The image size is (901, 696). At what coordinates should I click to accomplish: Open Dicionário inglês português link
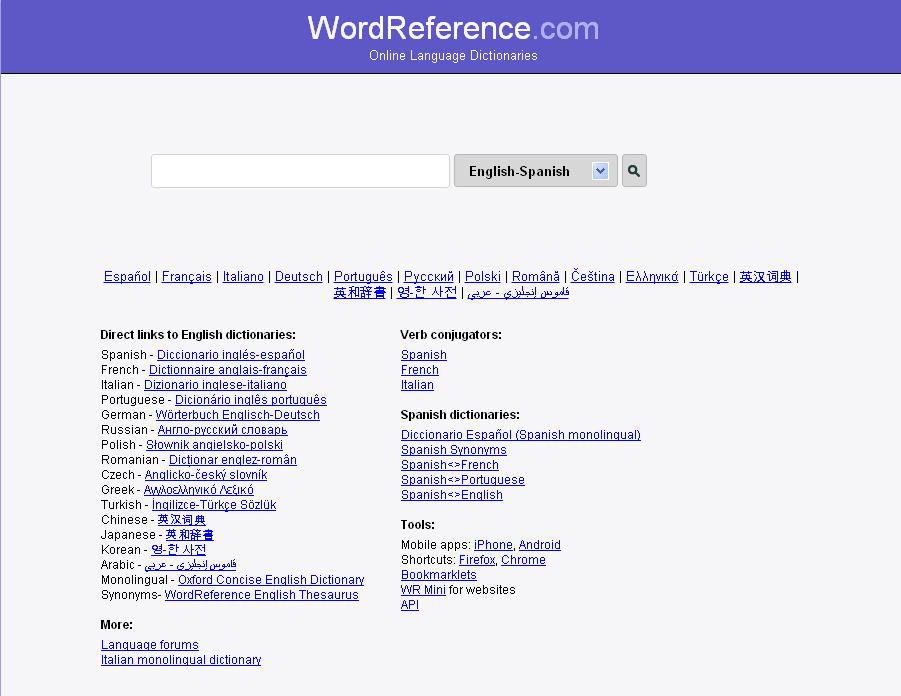tap(251, 399)
